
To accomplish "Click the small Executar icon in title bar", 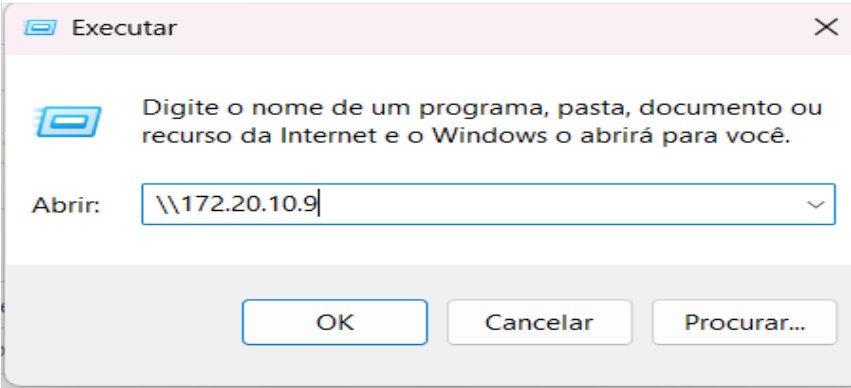I will coord(40,27).
